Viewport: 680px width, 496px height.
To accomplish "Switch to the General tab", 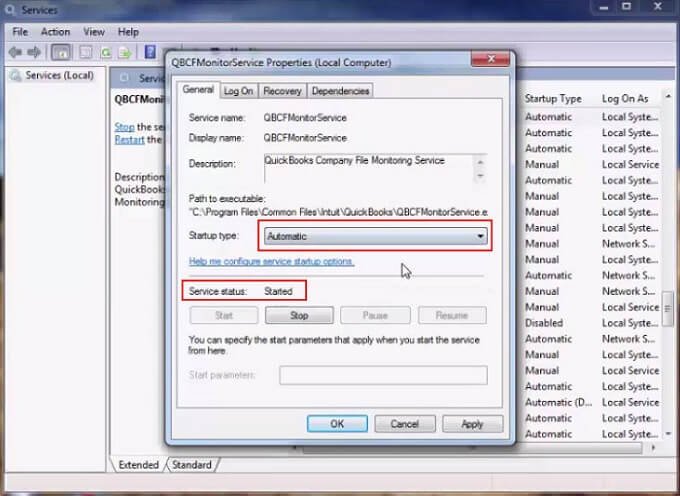I will 198,90.
